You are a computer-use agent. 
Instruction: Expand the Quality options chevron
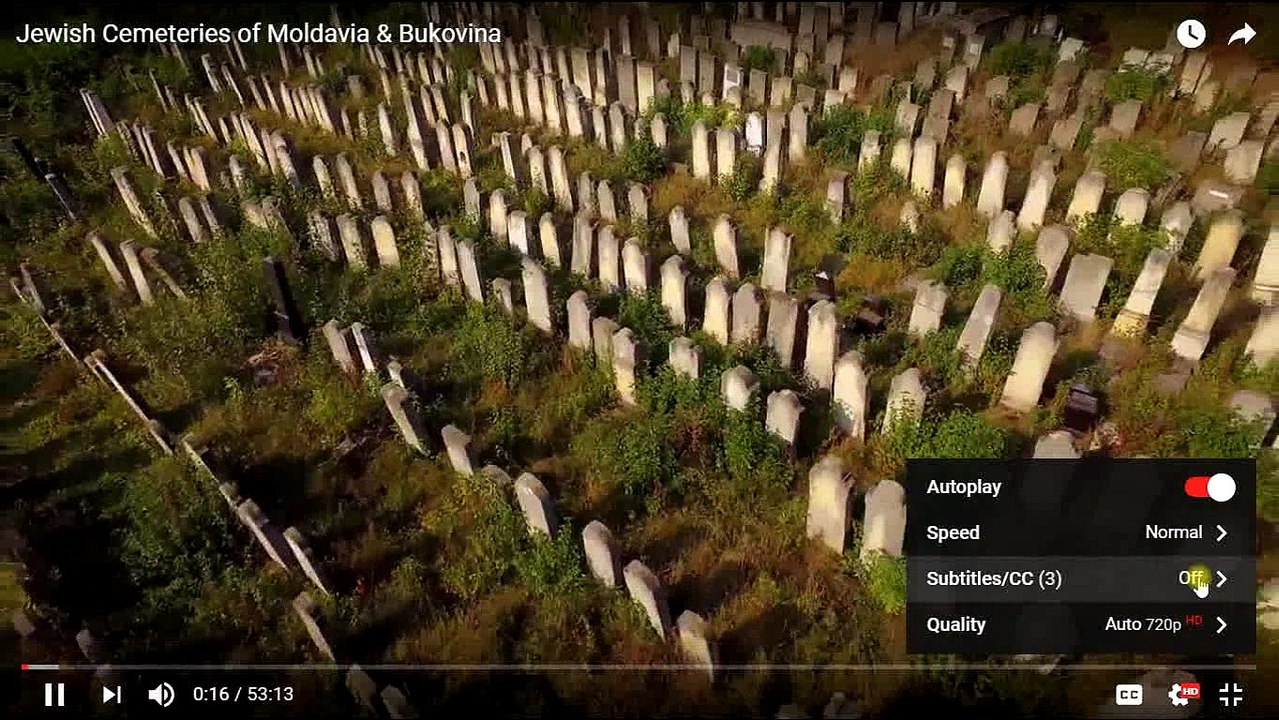tap(1221, 625)
